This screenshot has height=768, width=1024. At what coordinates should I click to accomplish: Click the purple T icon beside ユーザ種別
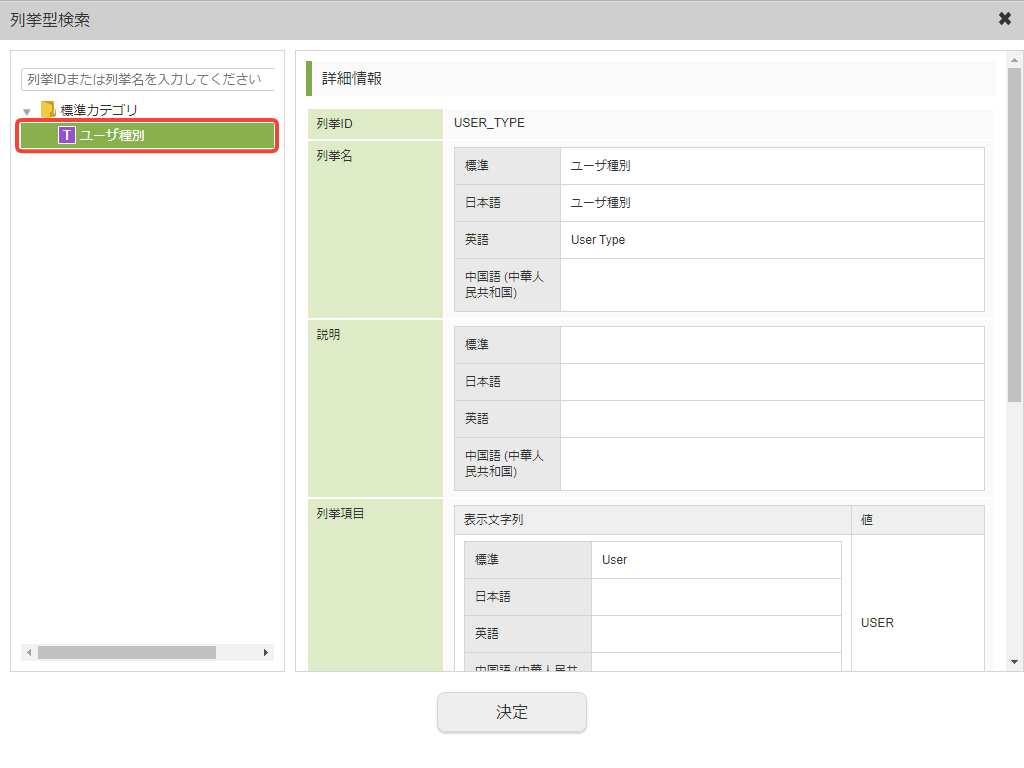[67, 135]
